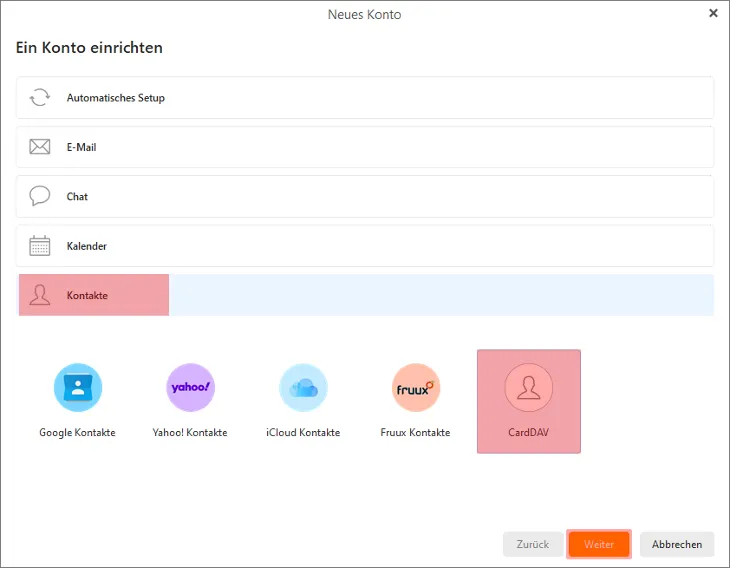Screen dimensions: 730x568
Task: Click the Fruux Kontakte label
Action: [x=415, y=433]
